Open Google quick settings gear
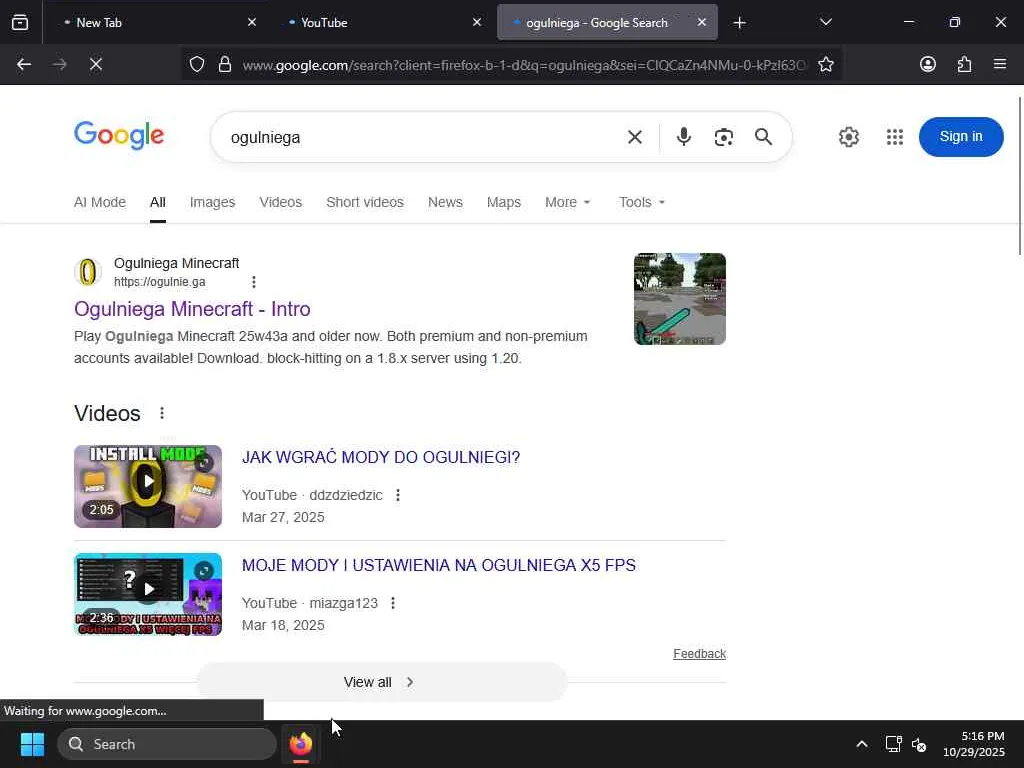The width and height of the screenshot is (1024, 768). pyautogui.click(x=848, y=137)
